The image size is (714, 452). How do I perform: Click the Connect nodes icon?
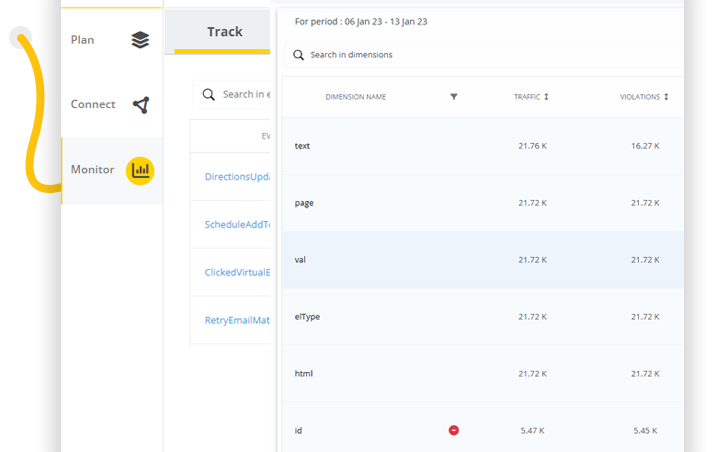point(141,105)
